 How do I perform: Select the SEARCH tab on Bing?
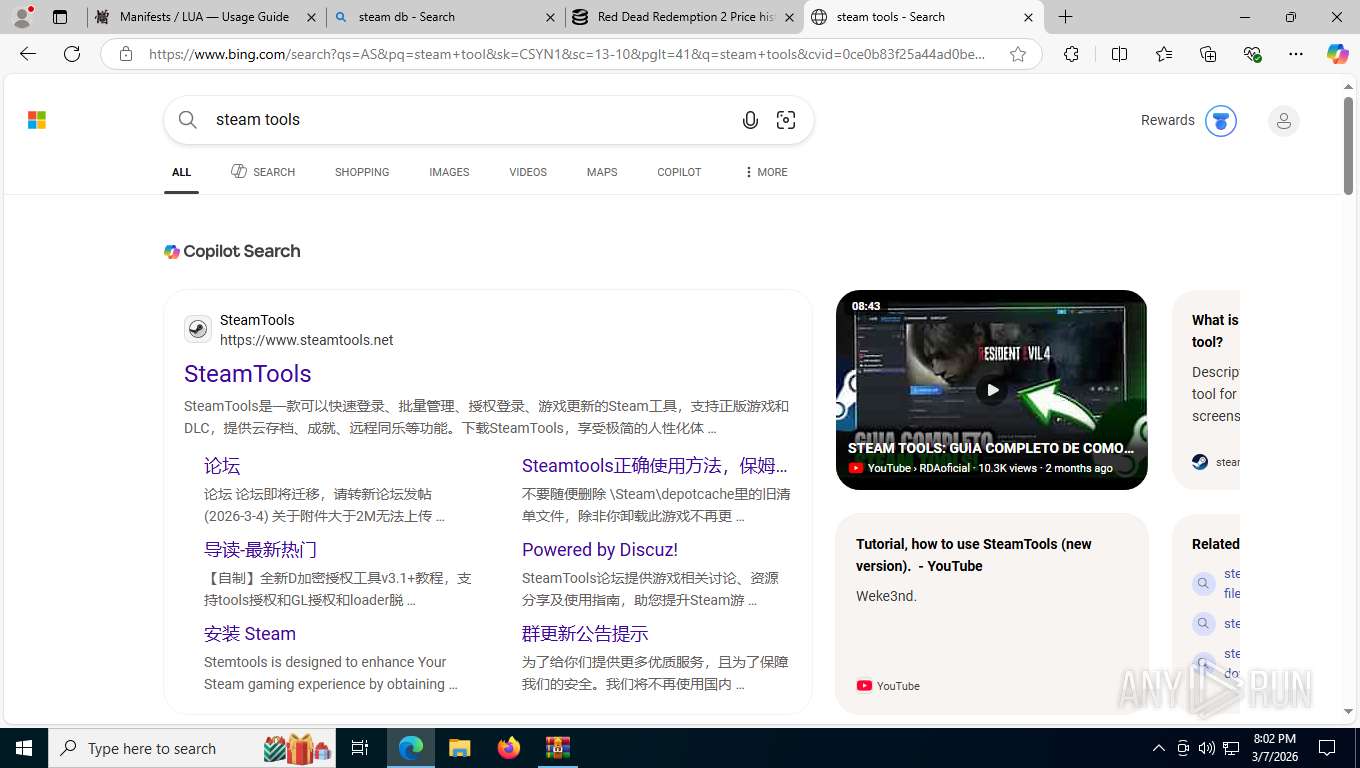(263, 172)
